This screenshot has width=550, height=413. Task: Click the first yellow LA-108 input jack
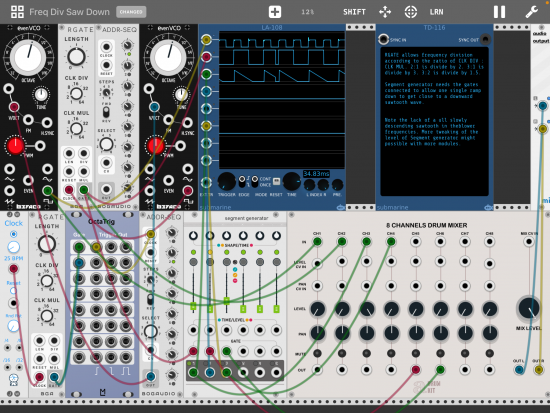click(206, 39)
